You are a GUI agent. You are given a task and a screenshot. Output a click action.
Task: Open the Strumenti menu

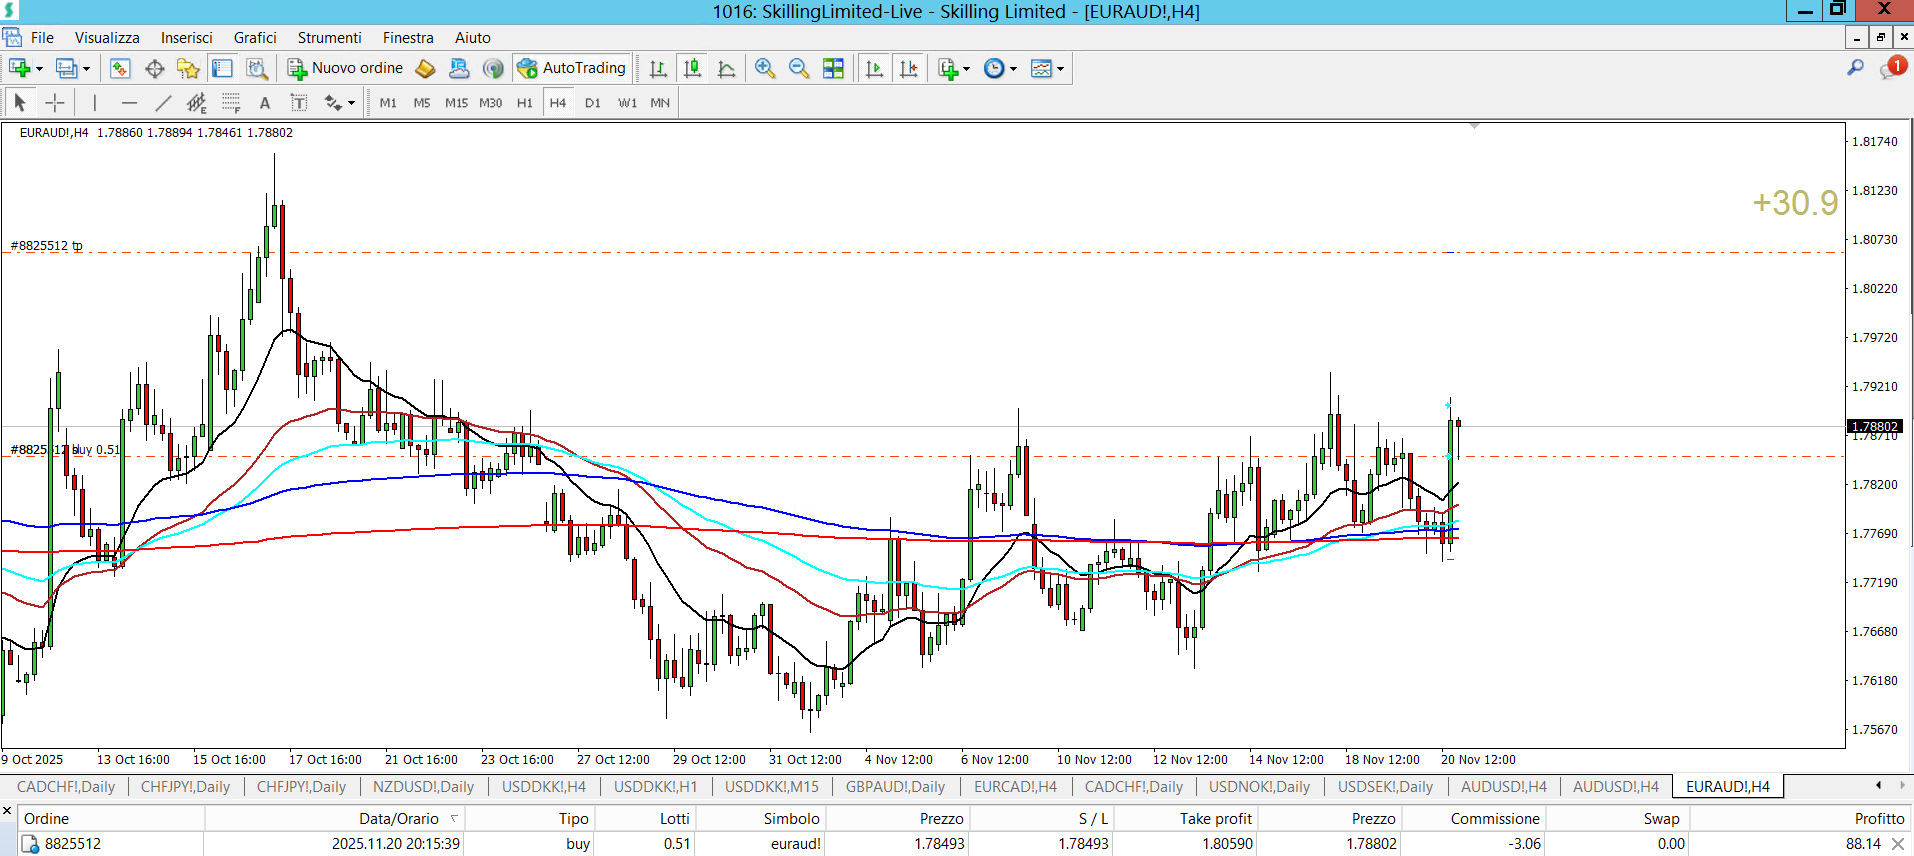pyautogui.click(x=329, y=38)
